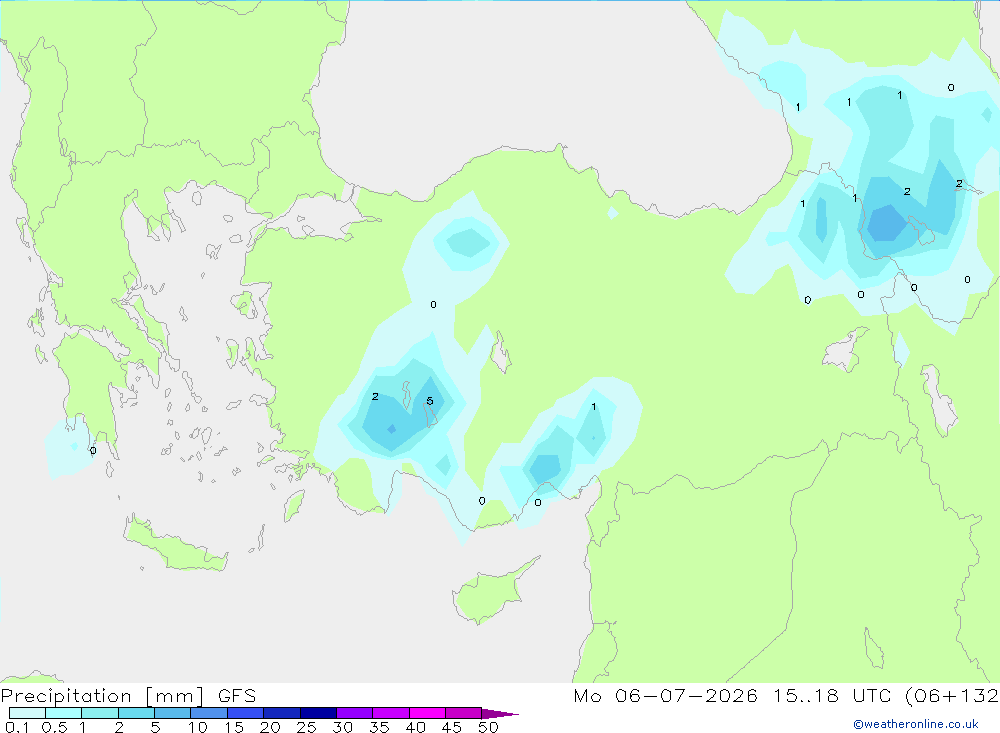Click the Precipitation [mm] GFS title

coord(128,695)
